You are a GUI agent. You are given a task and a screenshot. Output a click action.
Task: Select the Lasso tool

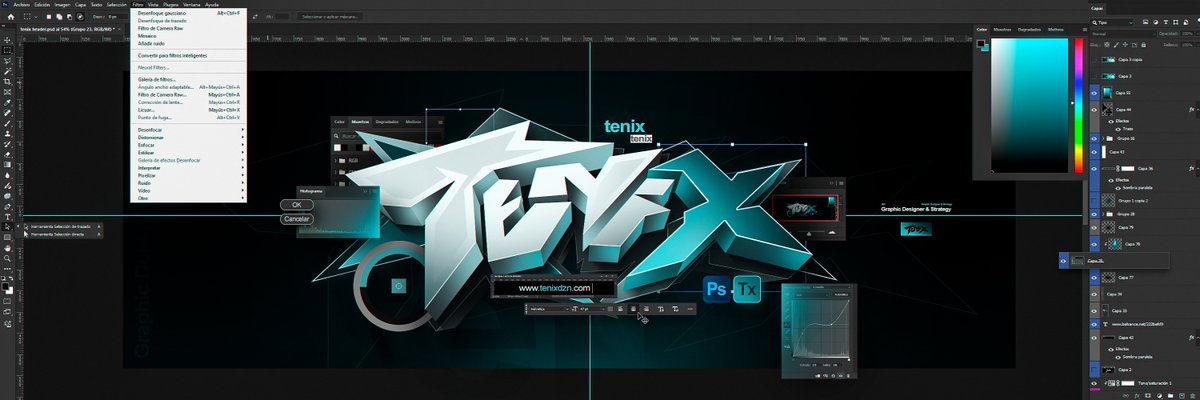coord(7,61)
